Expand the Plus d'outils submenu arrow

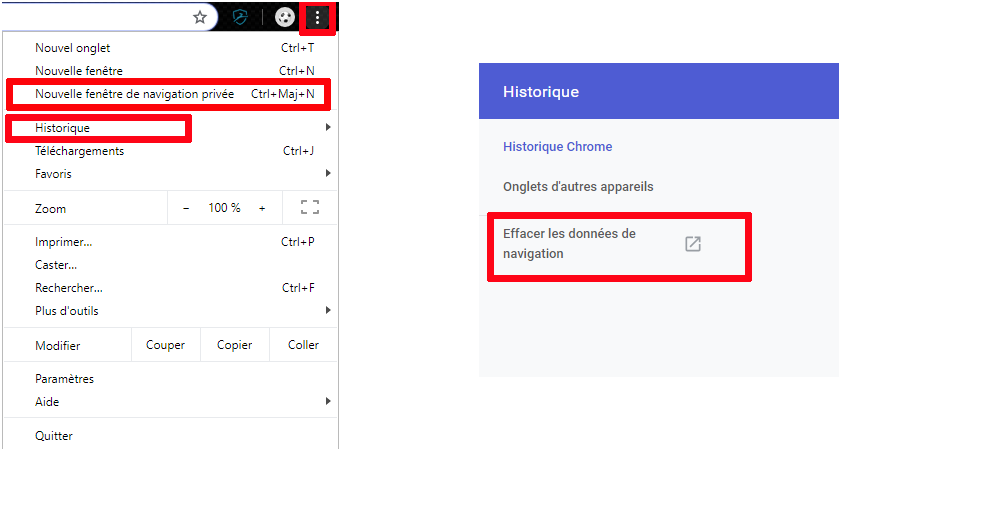click(x=328, y=310)
